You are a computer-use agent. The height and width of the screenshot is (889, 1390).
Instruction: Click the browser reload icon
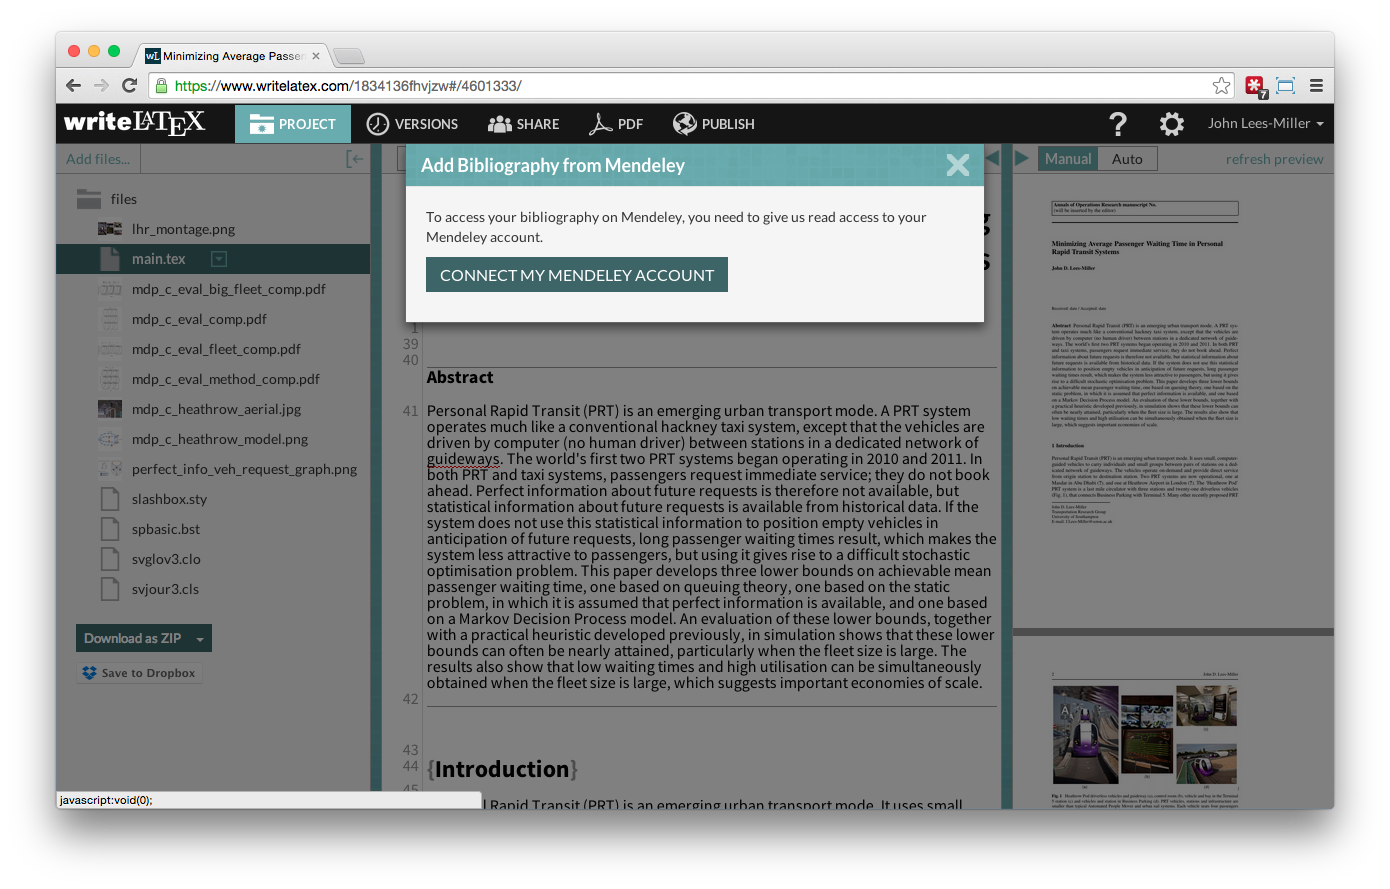click(129, 86)
